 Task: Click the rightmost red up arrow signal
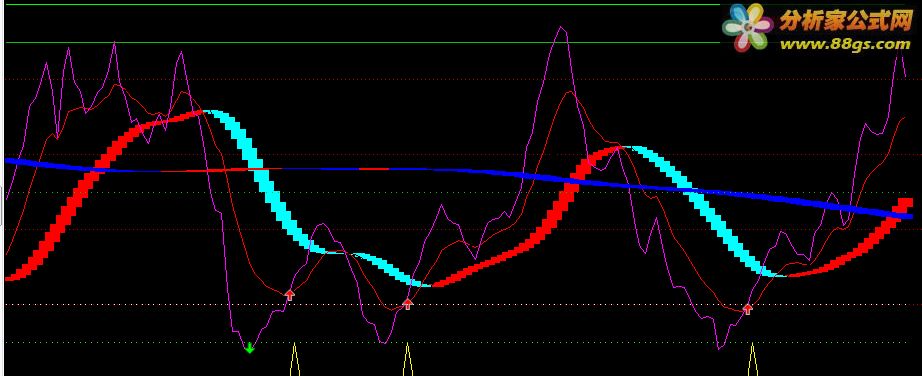[747, 308]
